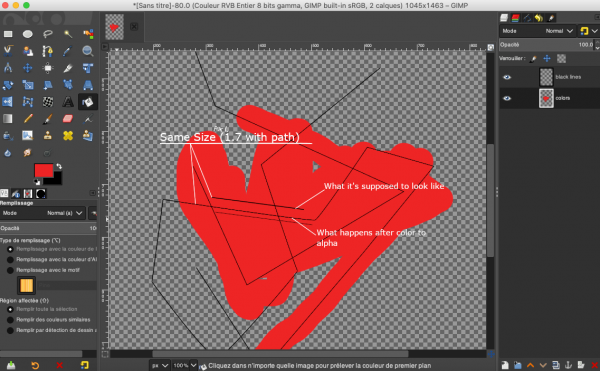Open the zoom 100% dropdown

(184, 365)
